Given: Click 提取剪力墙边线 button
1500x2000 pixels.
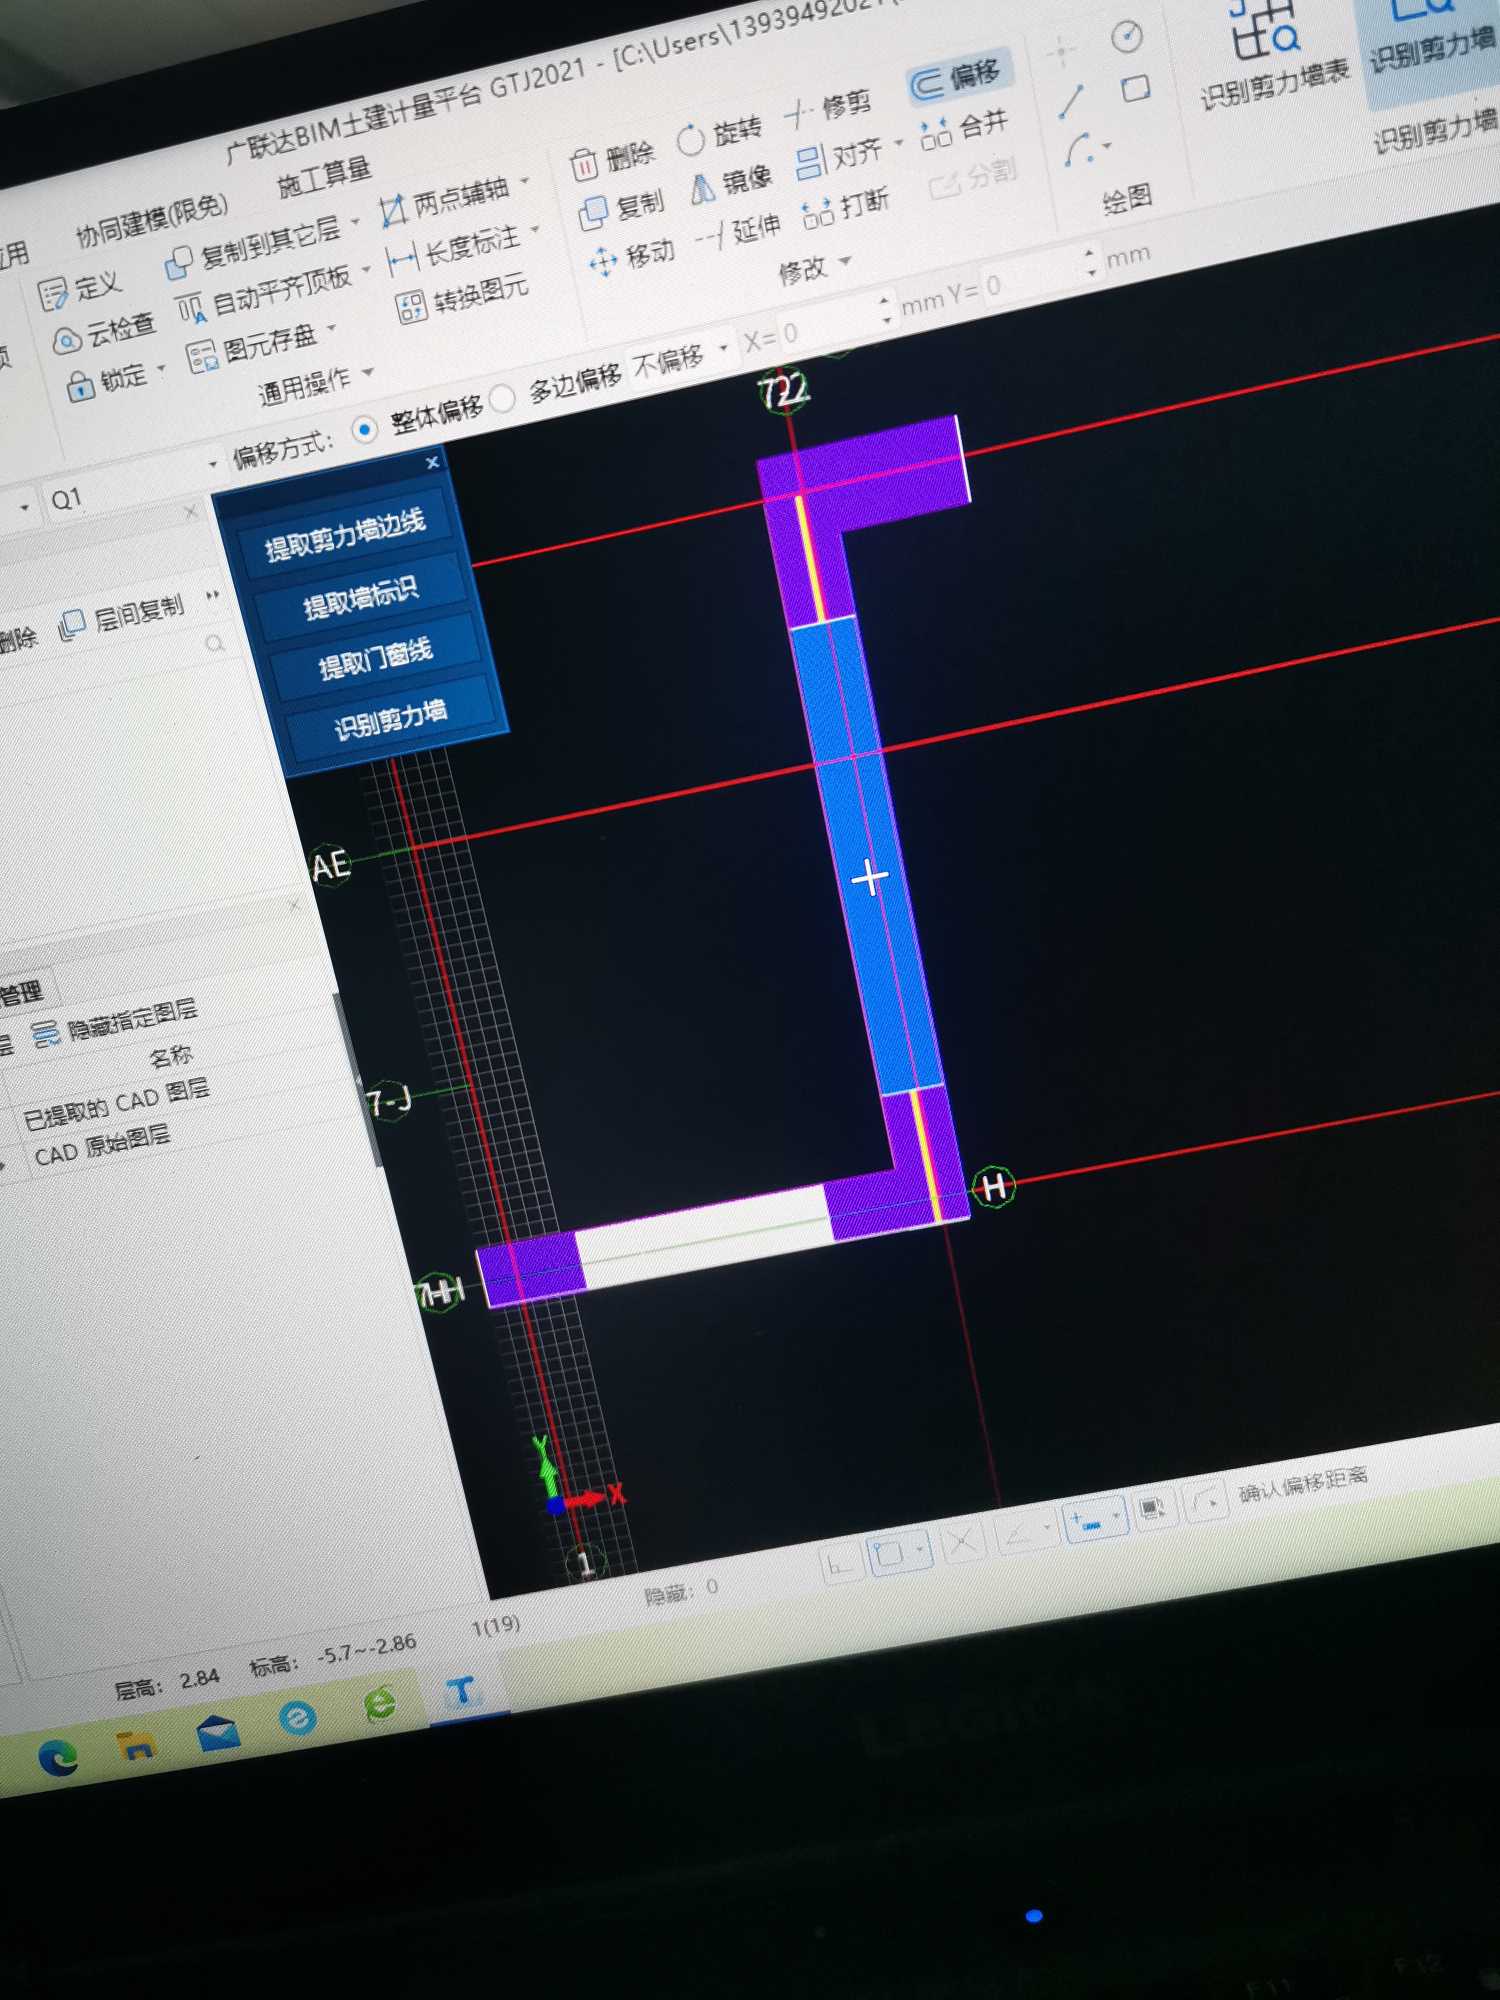Looking at the screenshot, I should coord(346,534).
